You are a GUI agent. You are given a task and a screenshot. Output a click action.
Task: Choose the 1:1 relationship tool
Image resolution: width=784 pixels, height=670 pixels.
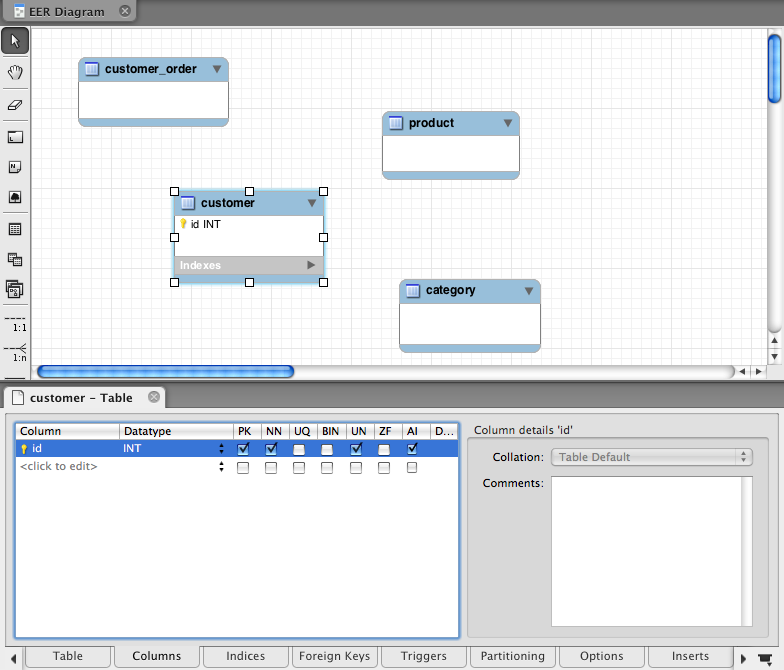pos(15,323)
